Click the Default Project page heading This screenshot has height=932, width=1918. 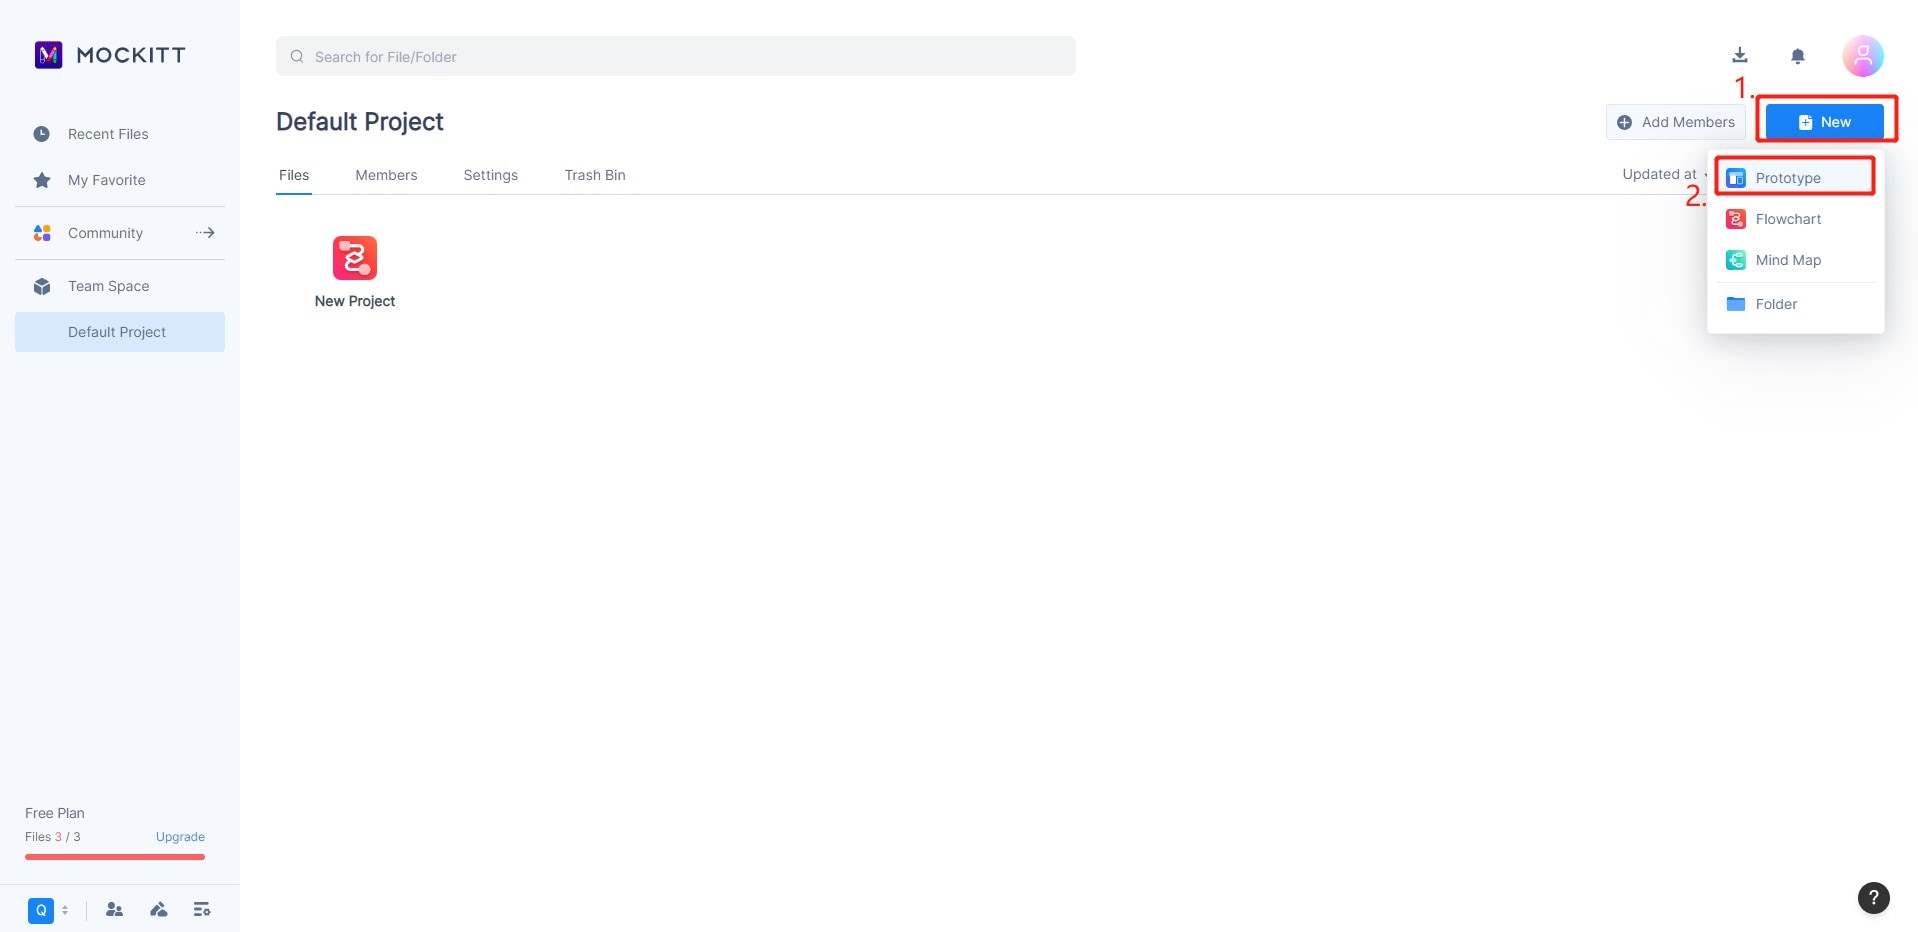point(360,122)
